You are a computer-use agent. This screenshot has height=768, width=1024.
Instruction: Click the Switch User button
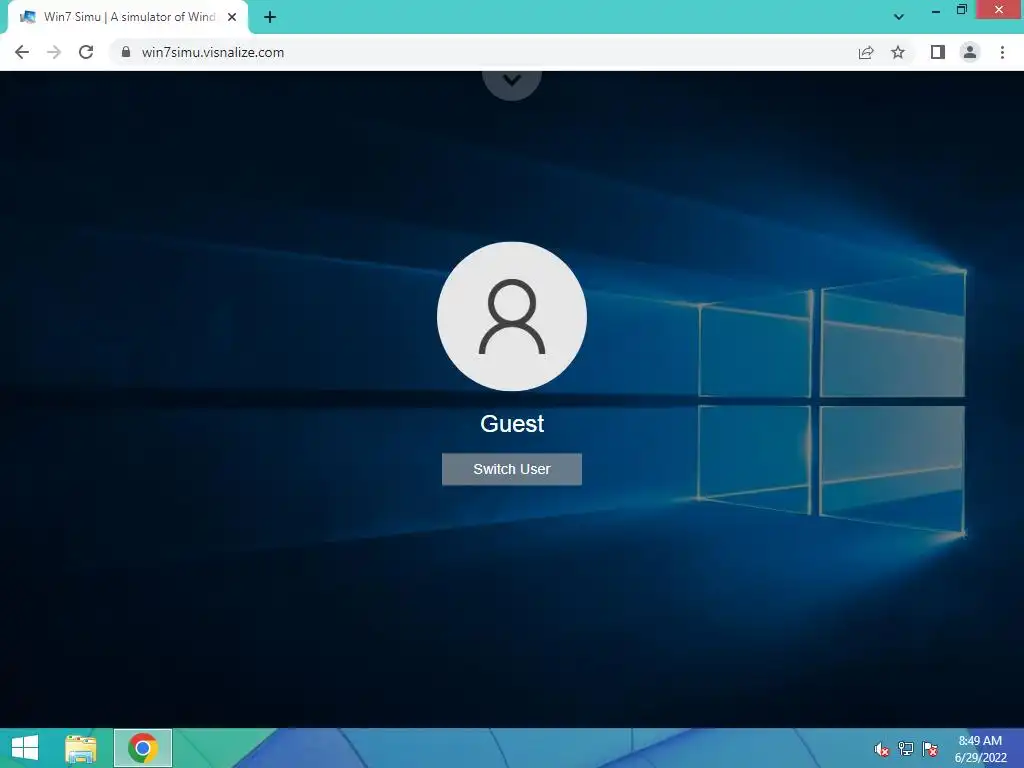tap(511, 469)
